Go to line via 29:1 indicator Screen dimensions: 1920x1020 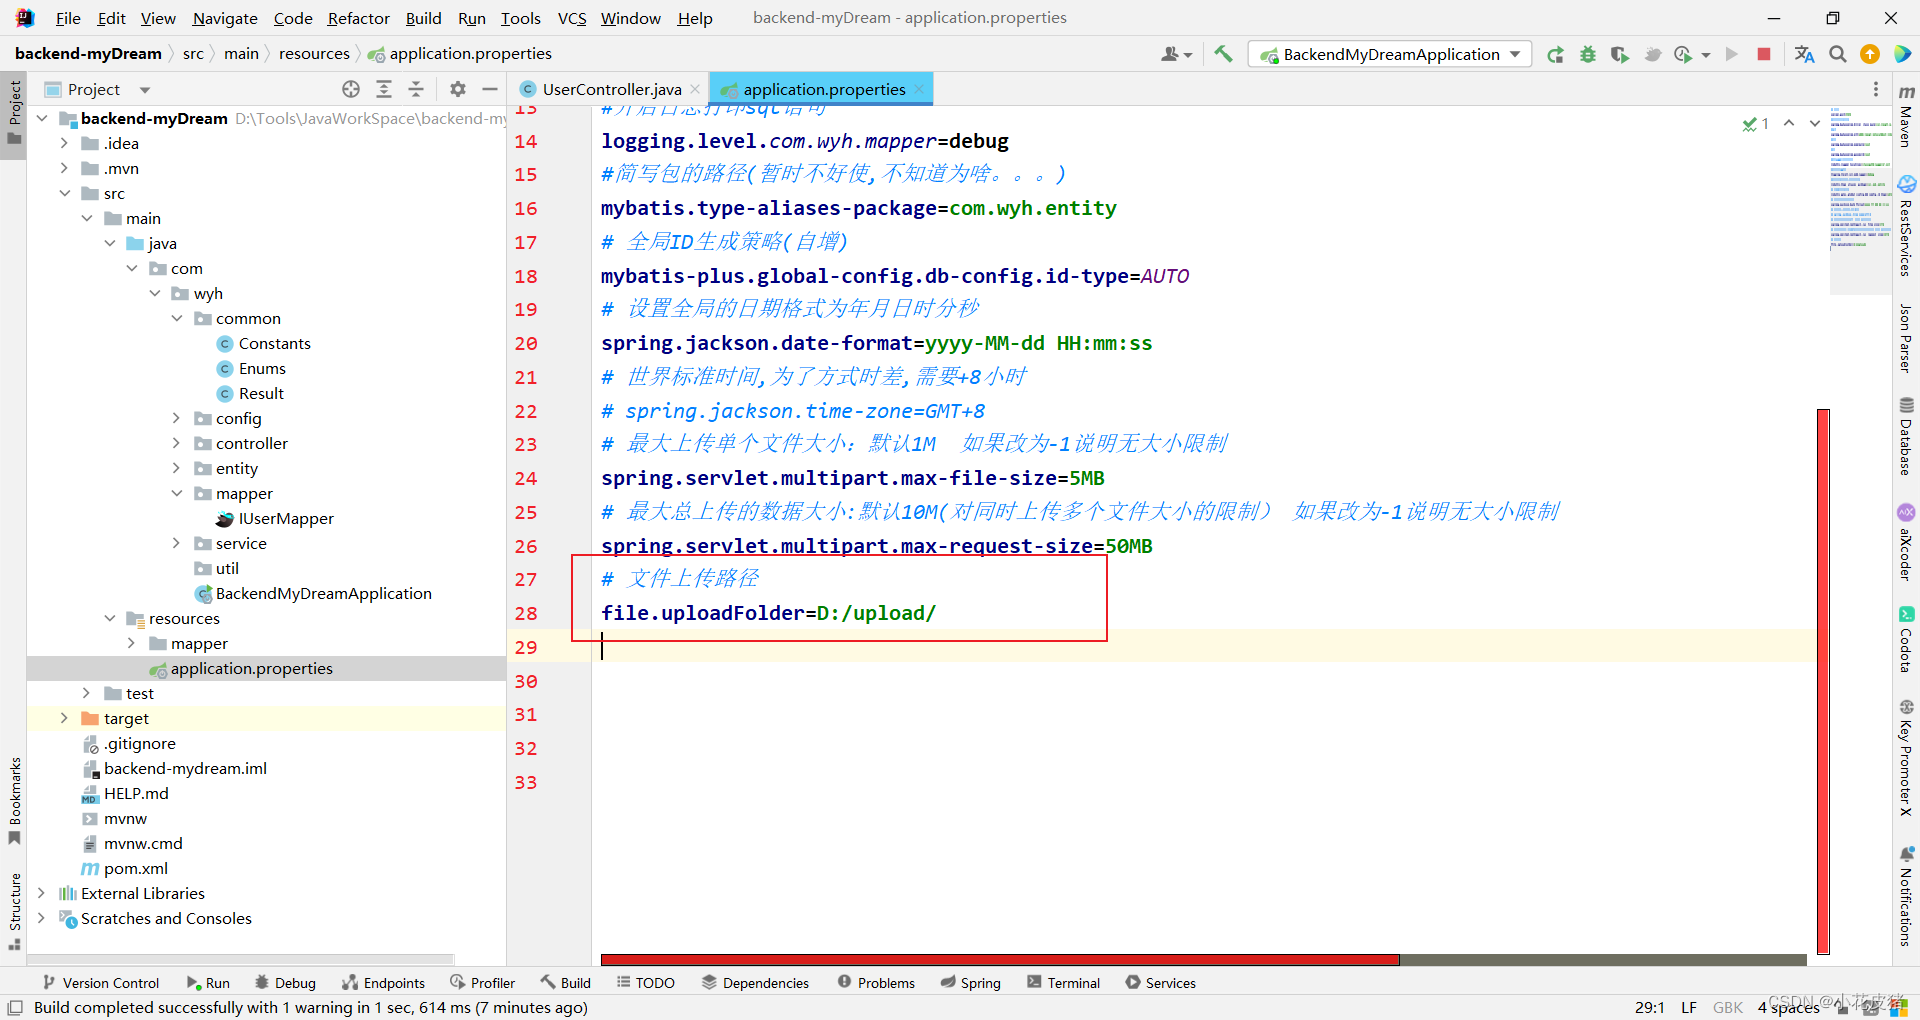click(1650, 1008)
